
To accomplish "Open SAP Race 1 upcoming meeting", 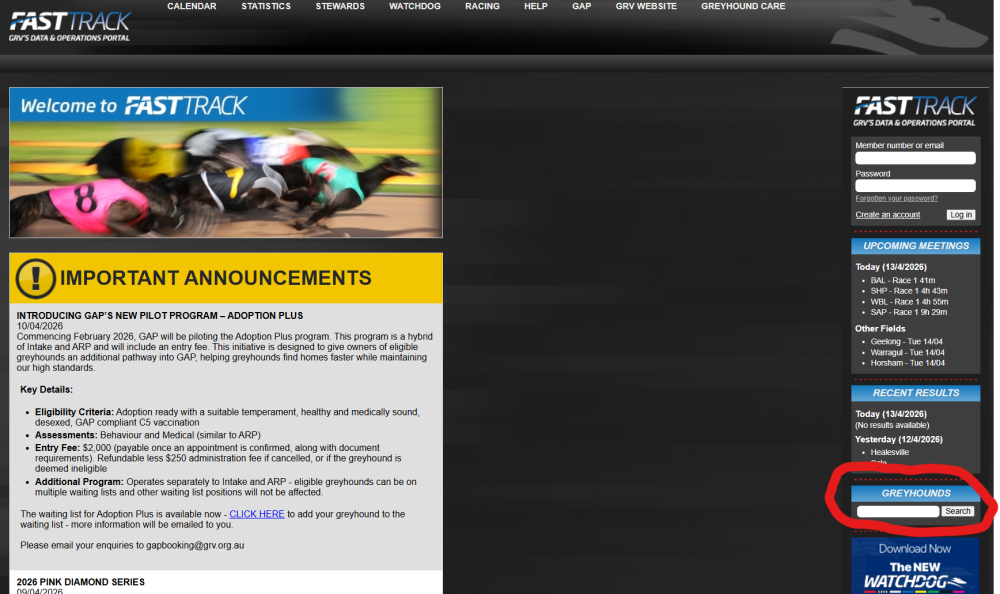I will pos(909,313).
